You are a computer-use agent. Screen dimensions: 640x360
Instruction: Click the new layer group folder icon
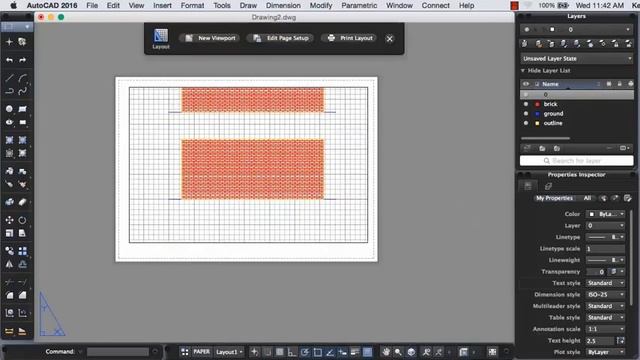tap(542, 148)
